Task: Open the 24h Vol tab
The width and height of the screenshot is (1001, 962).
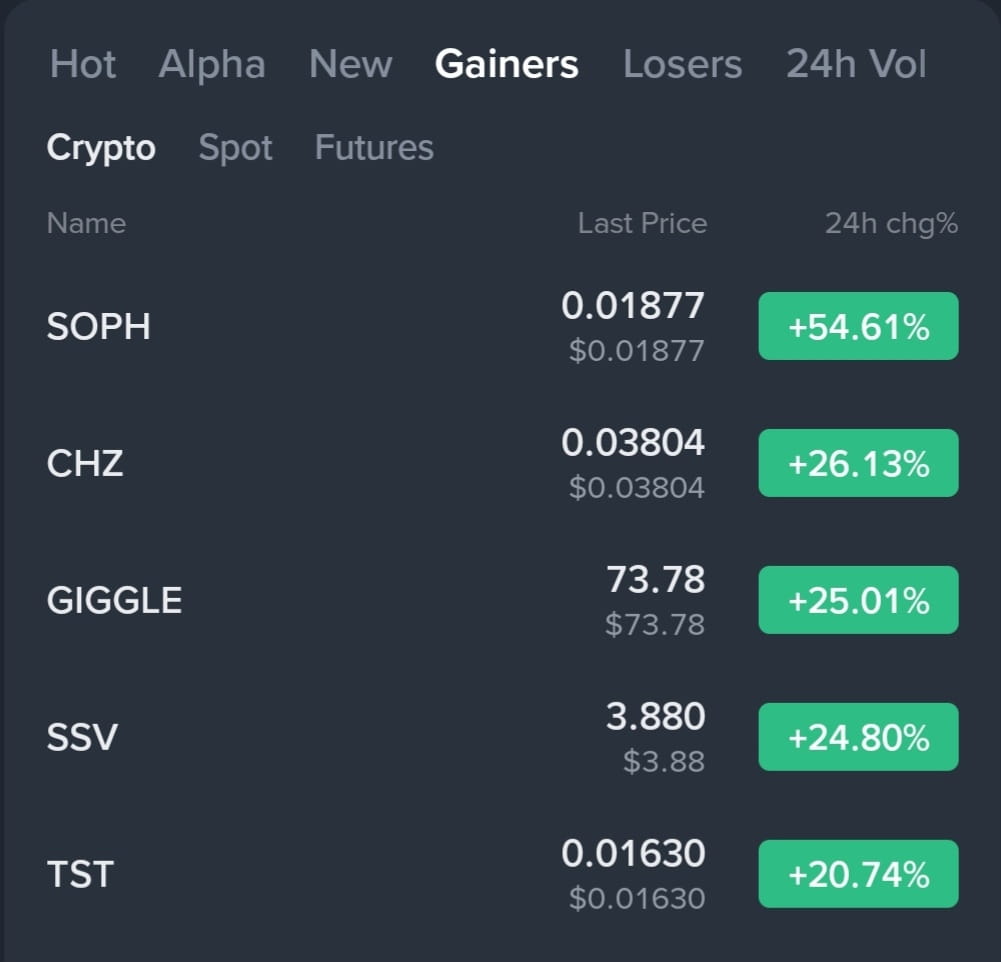Action: pos(856,64)
